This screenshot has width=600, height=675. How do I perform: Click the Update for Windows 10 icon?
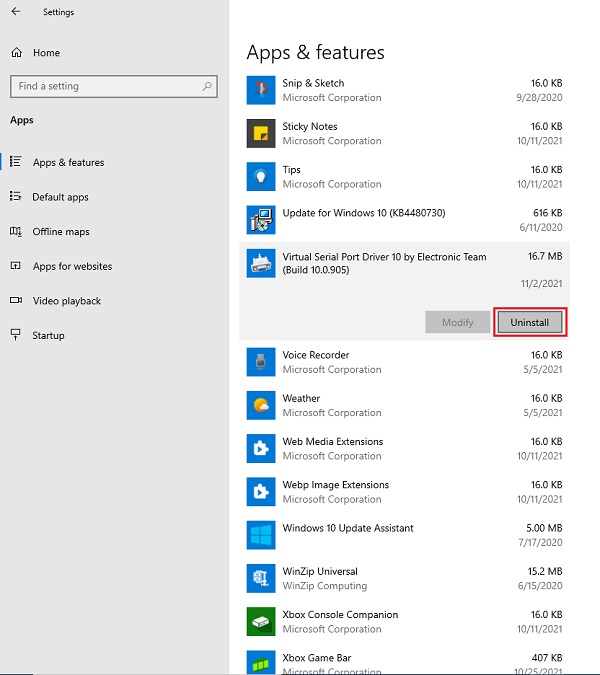[x=261, y=220]
